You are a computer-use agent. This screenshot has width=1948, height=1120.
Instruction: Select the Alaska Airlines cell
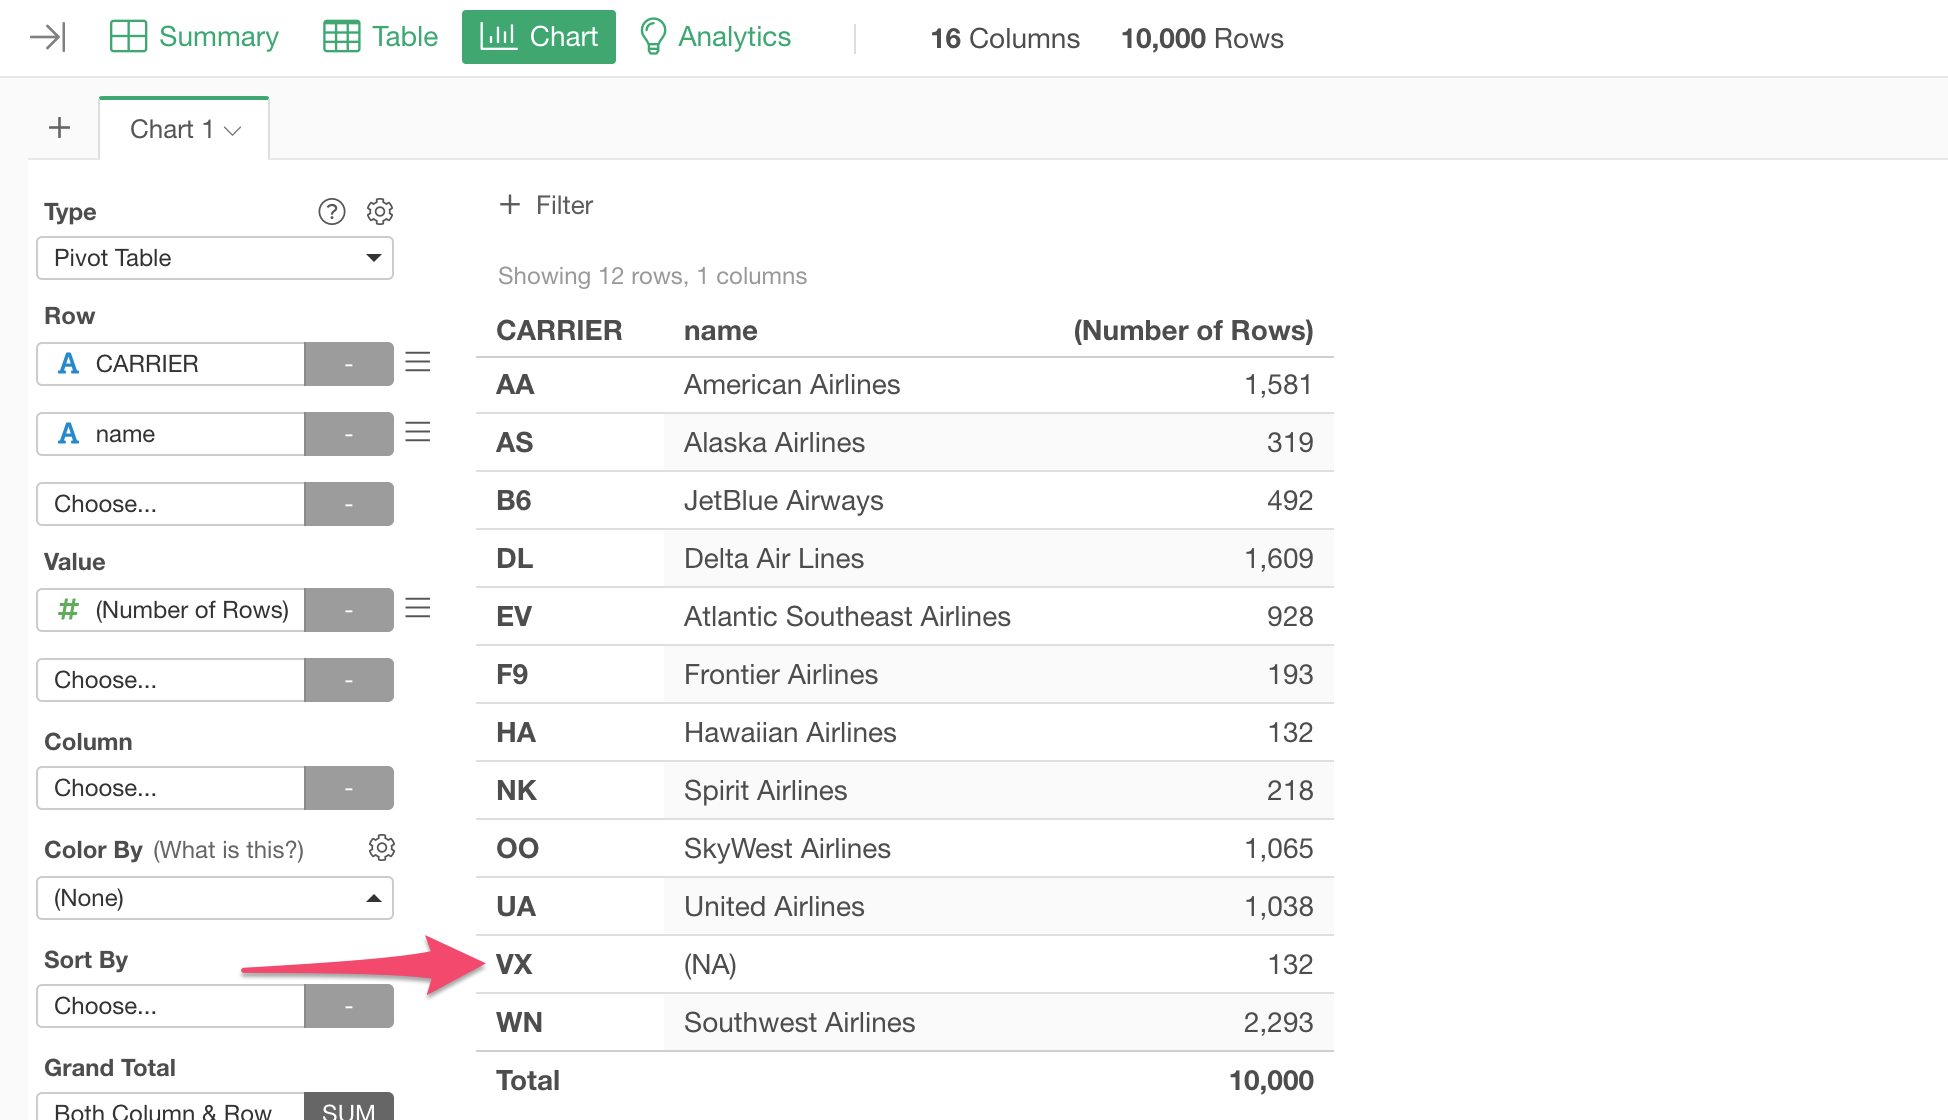point(774,443)
